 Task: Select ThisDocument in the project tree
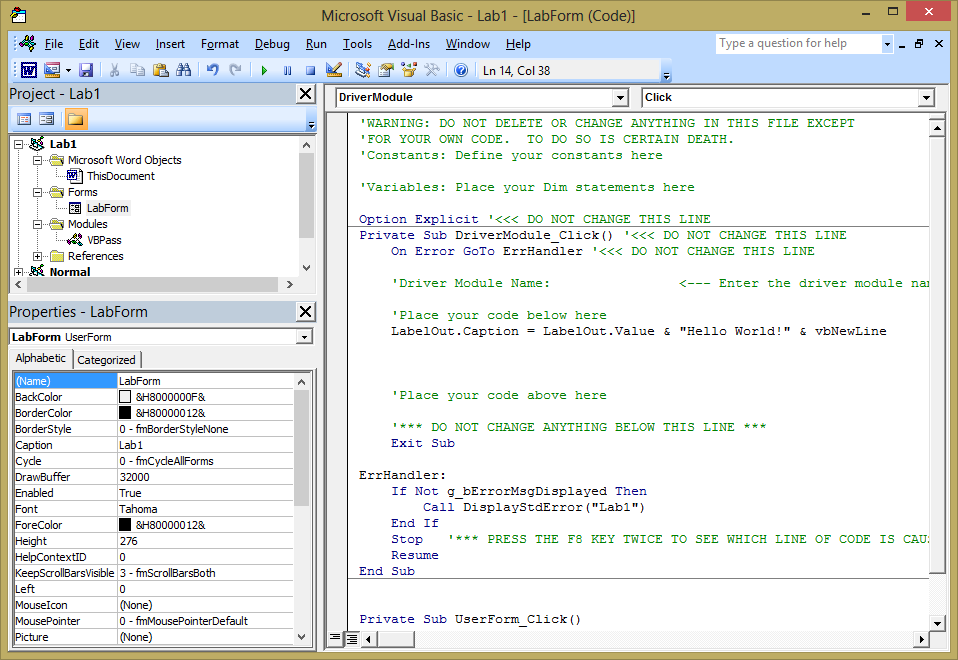click(x=120, y=176)
